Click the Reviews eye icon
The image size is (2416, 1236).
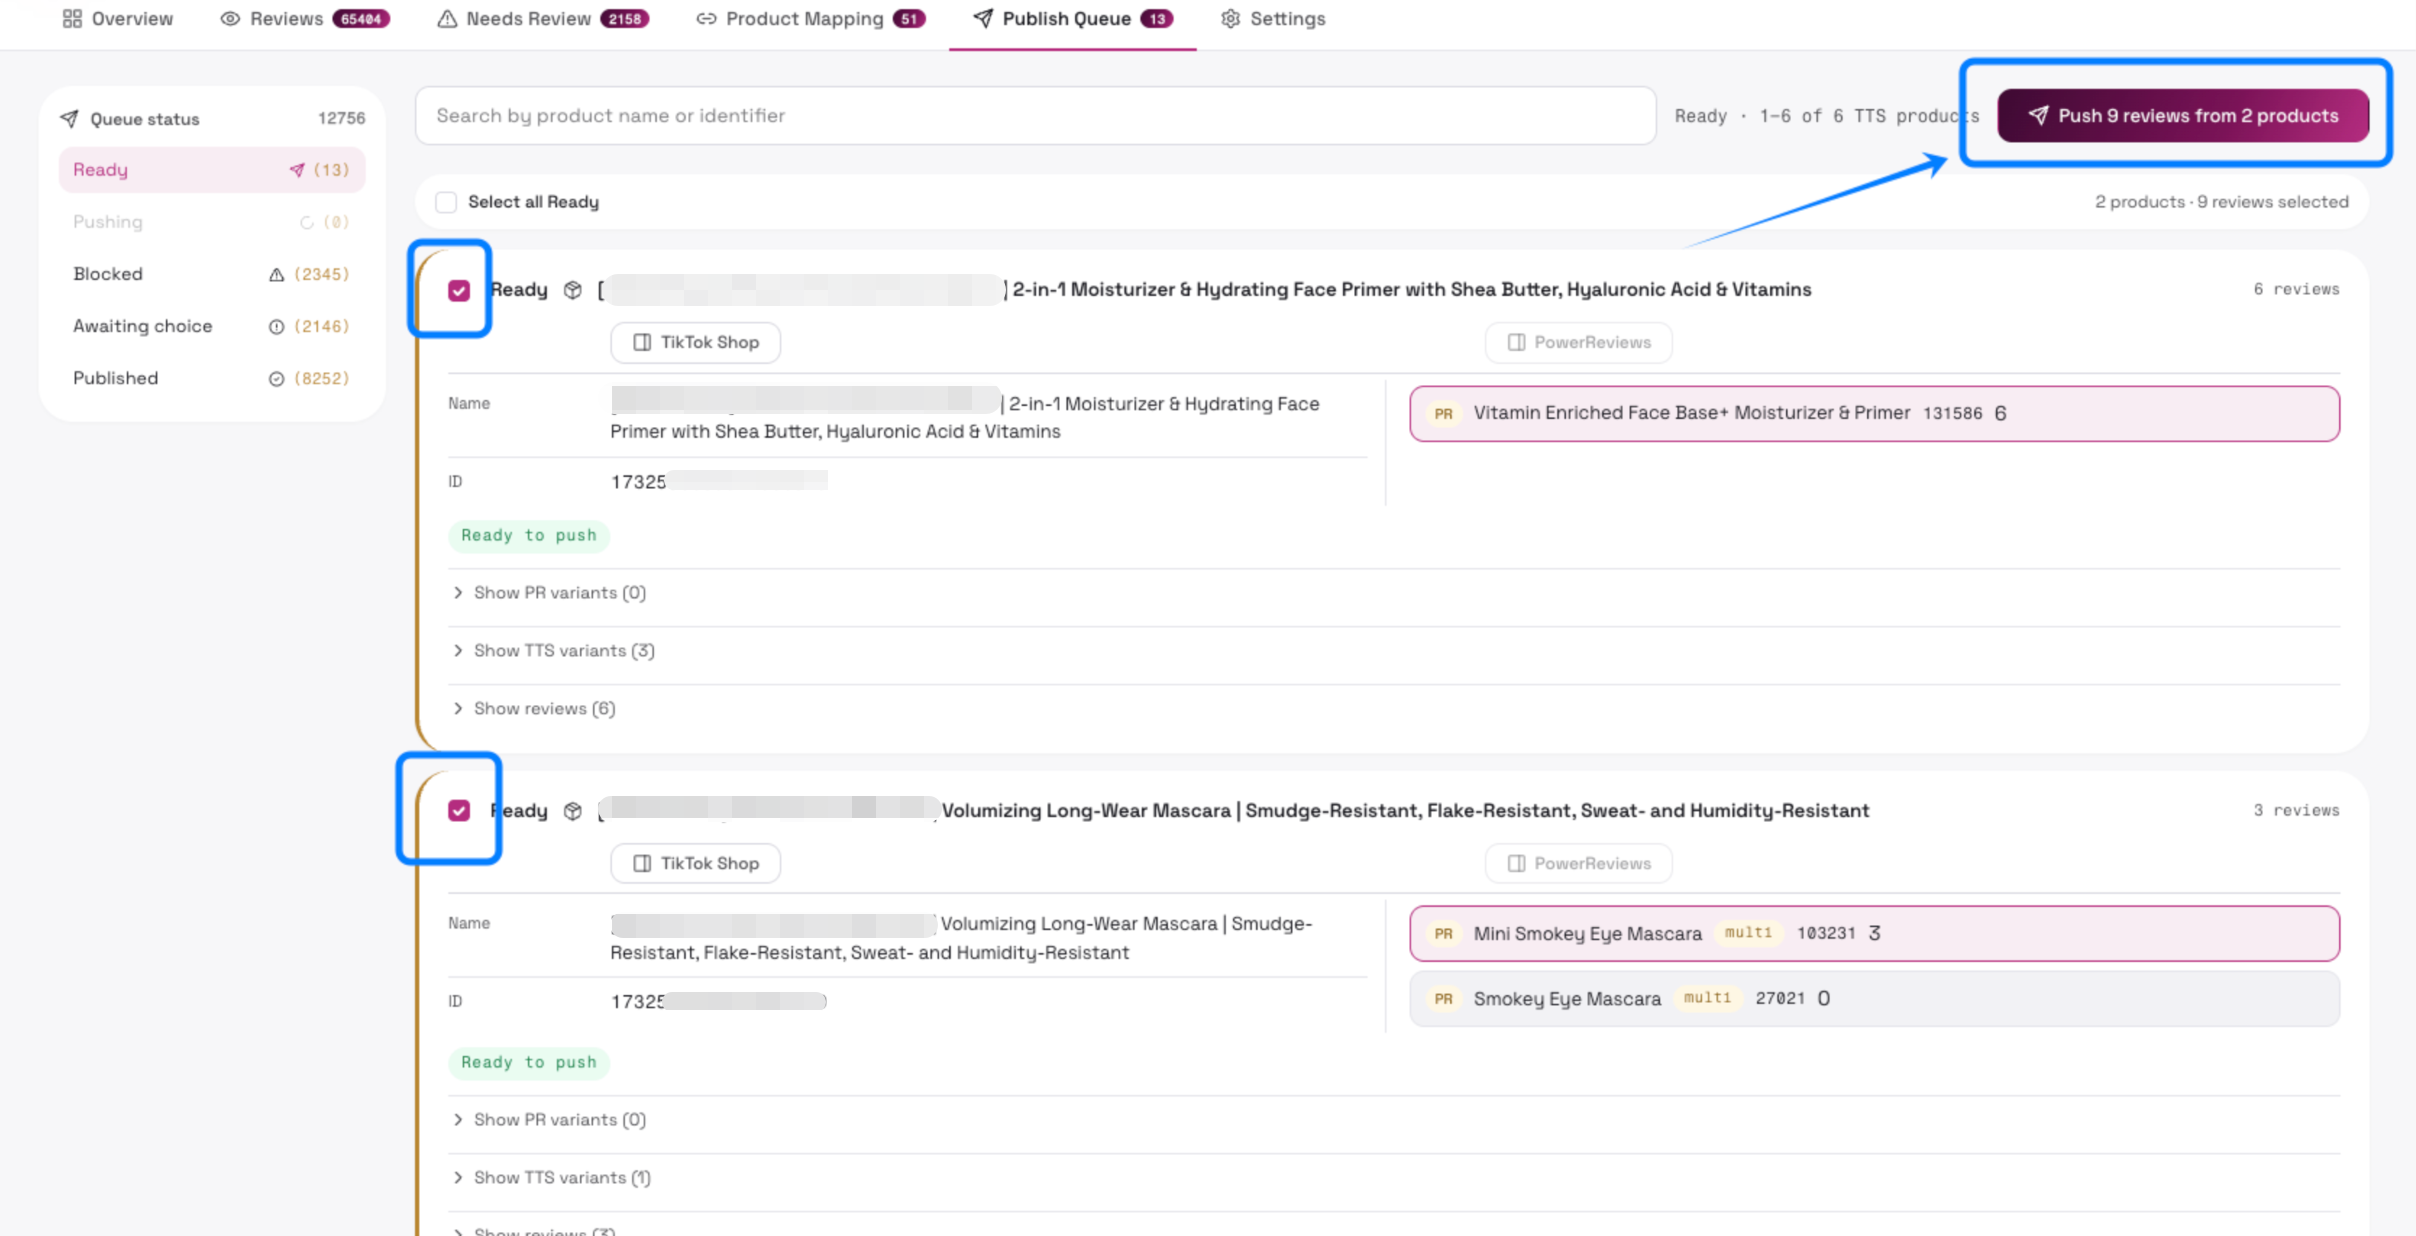tap(230, 19)
